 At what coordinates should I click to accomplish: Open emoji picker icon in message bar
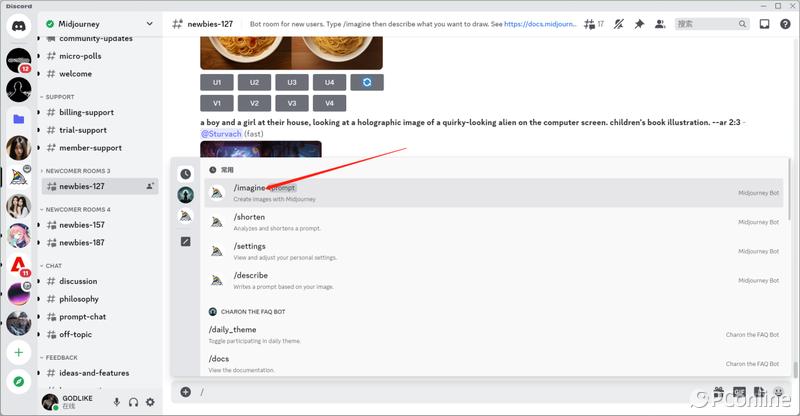click(779, 391)
